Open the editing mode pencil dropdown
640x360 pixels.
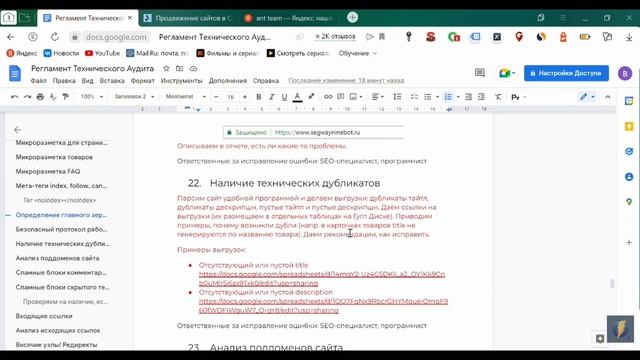587,97
